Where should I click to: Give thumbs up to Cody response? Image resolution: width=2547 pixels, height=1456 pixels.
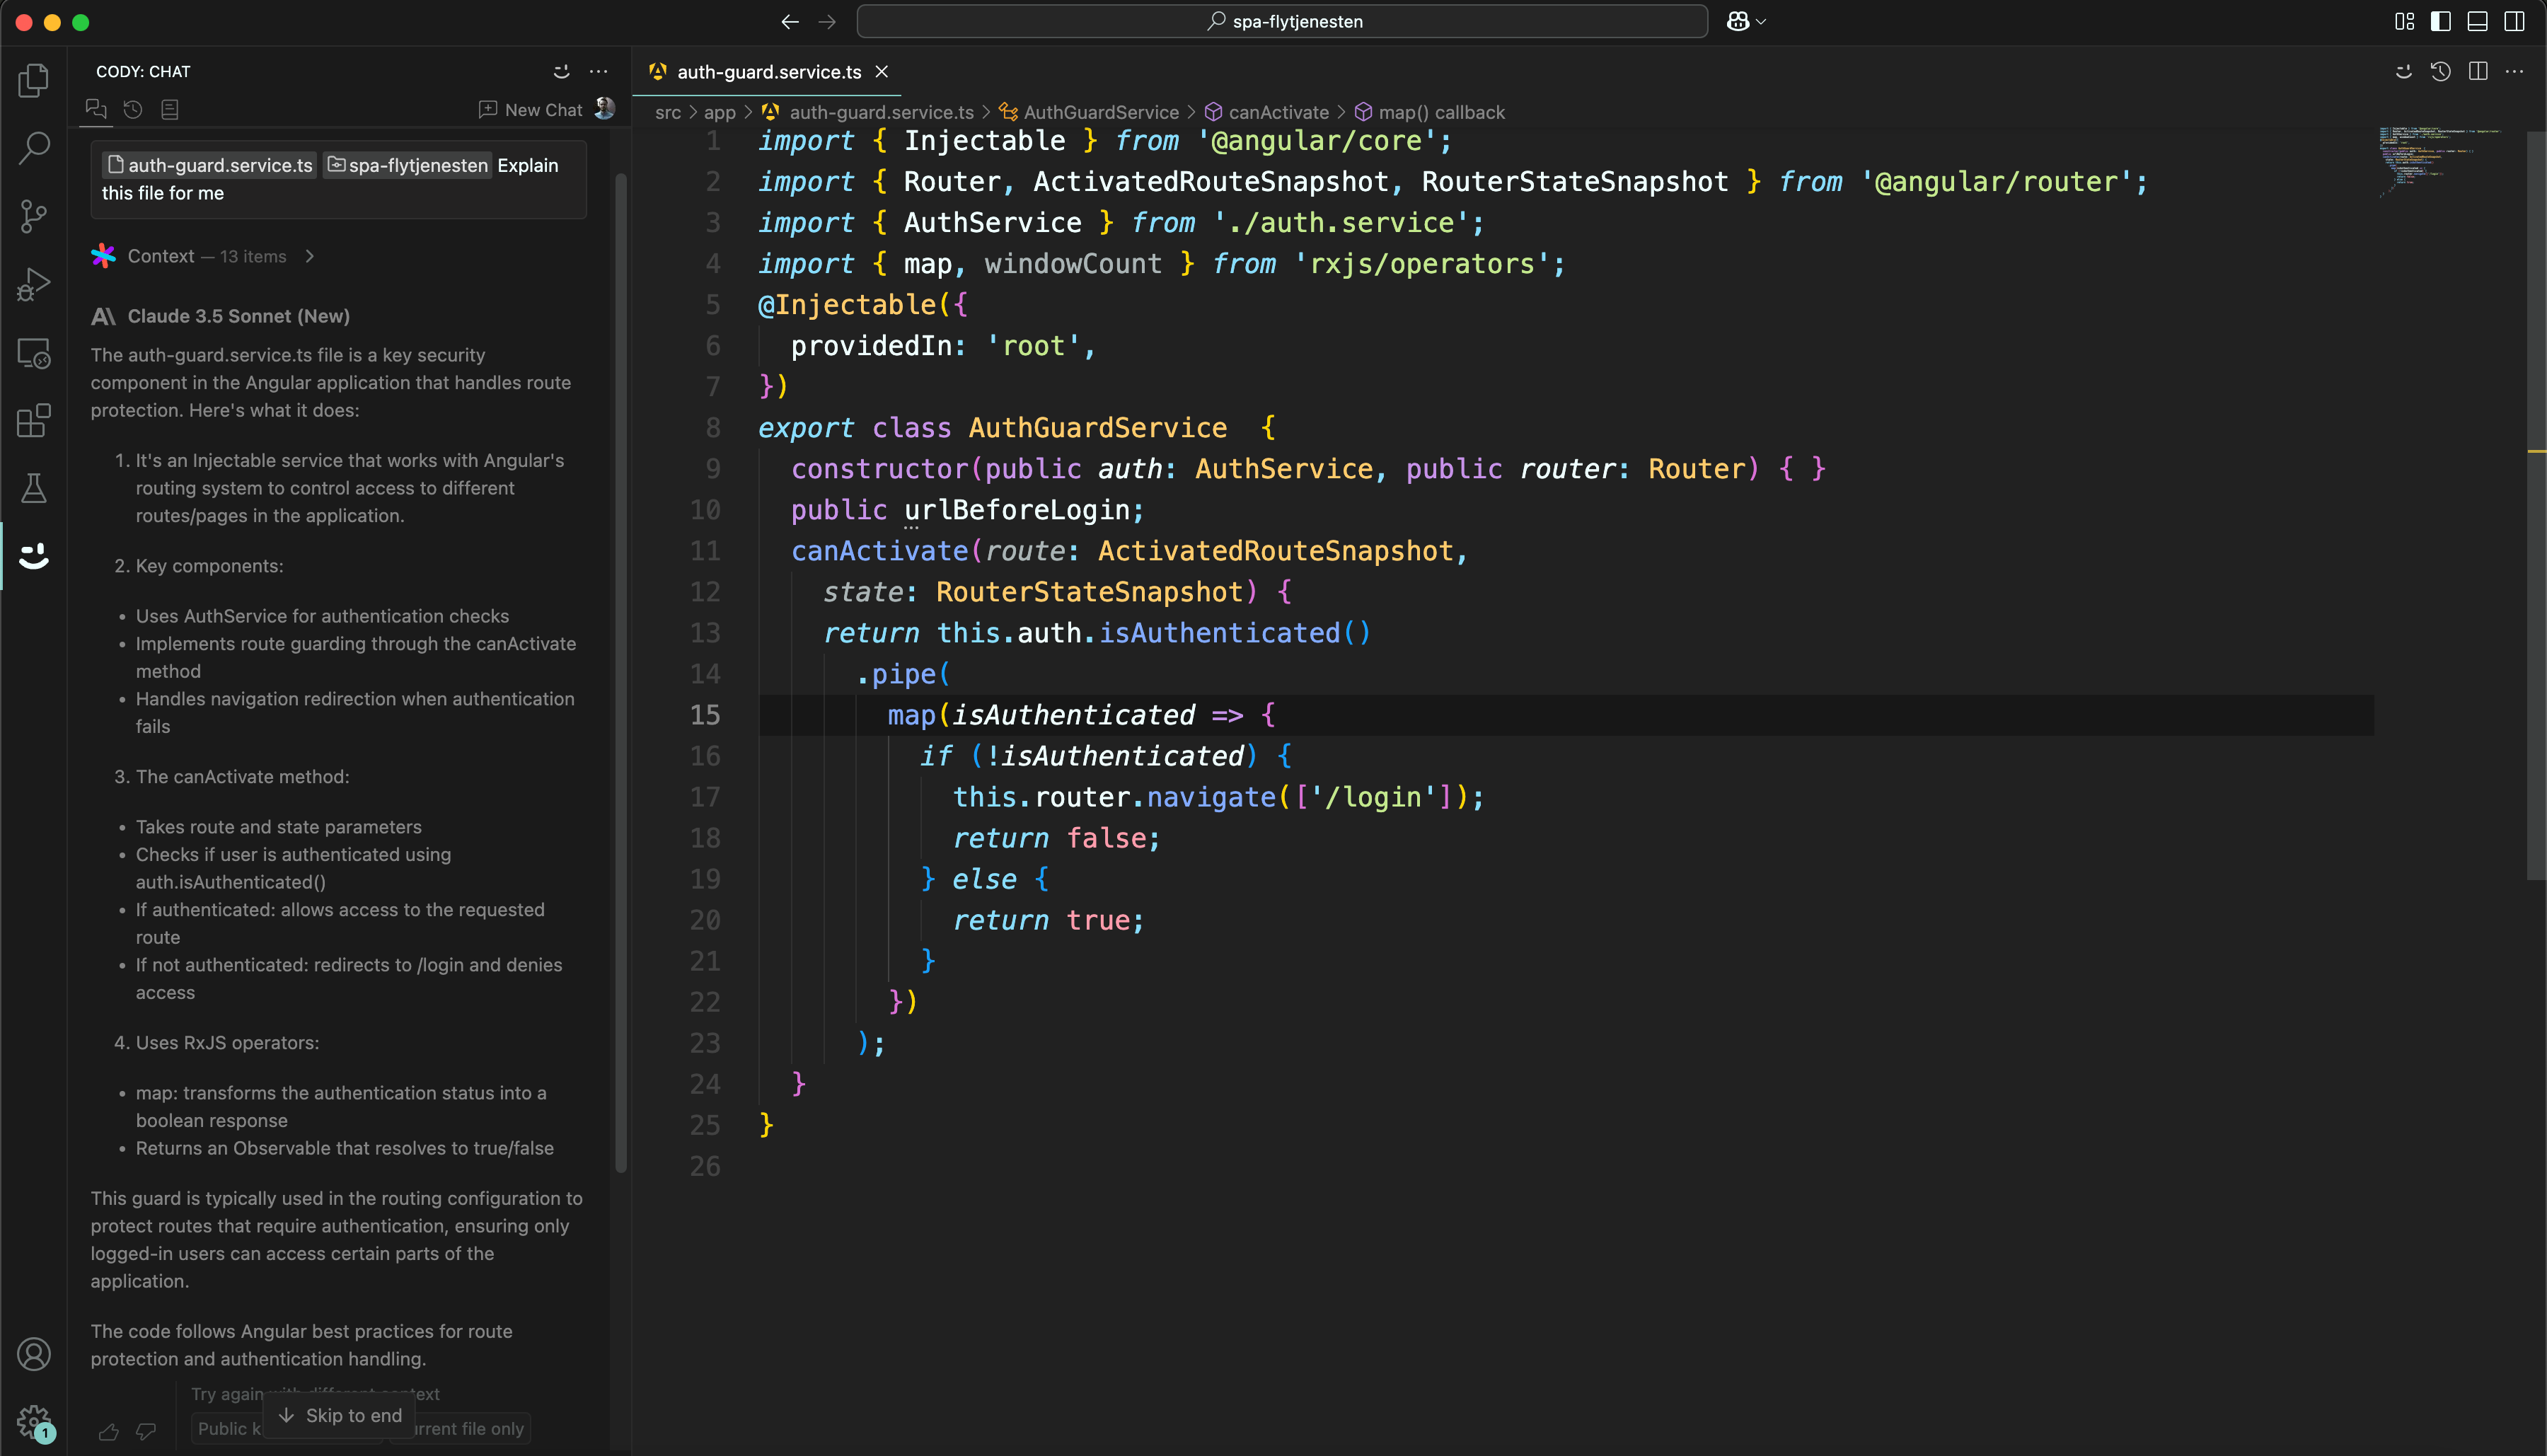pos(109,1432)
